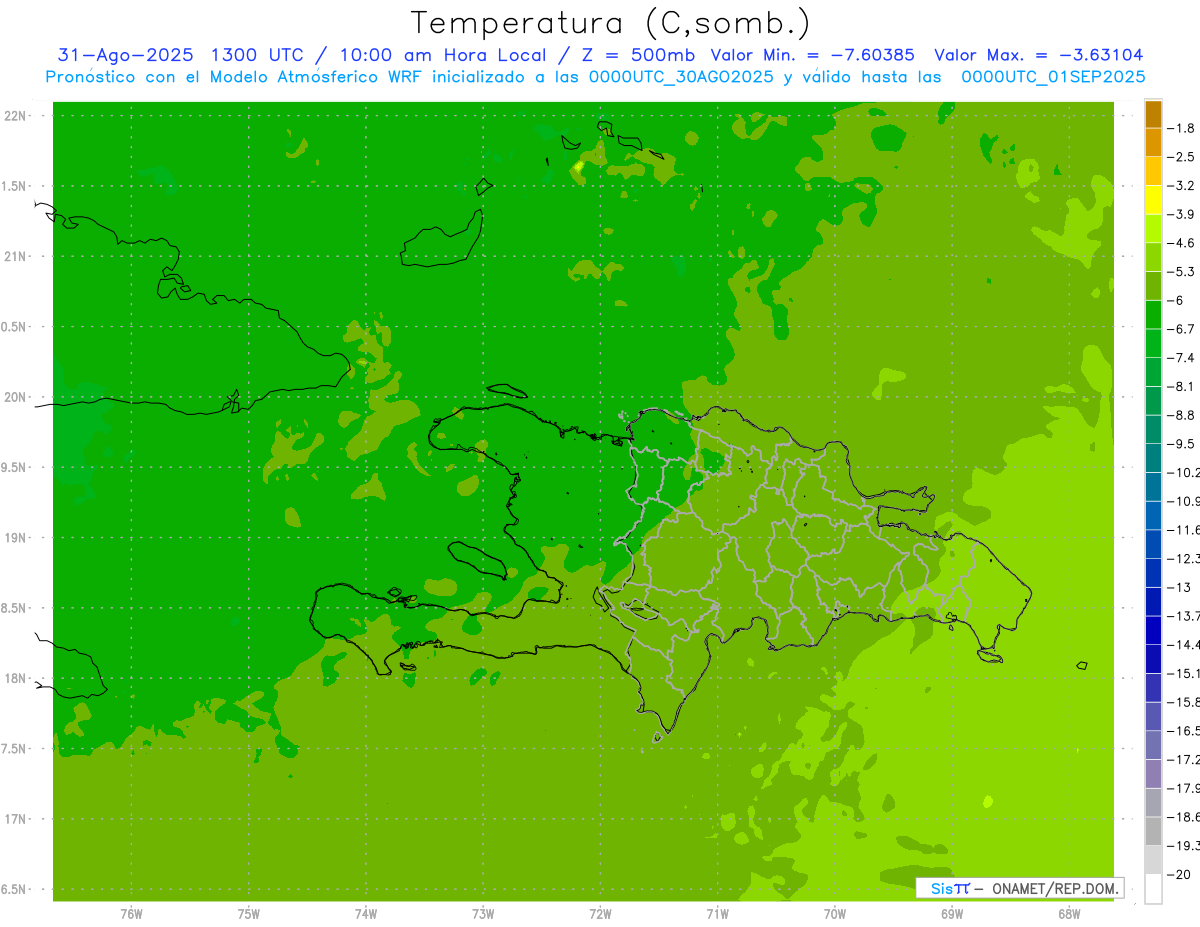This screenshot has width=1200, height=927.
Task: Click the '68W' longitude axis label
Action: click(1069, 914)
